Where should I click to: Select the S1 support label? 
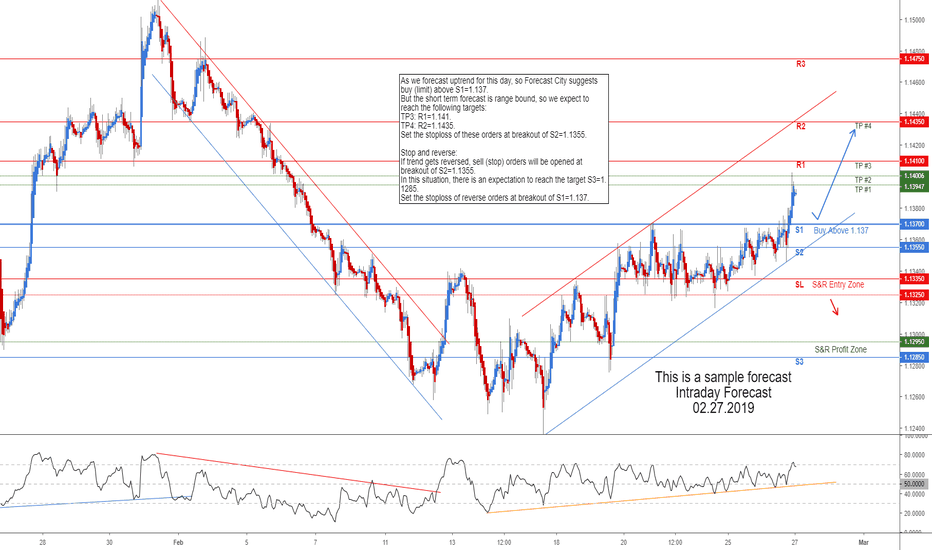799,230
